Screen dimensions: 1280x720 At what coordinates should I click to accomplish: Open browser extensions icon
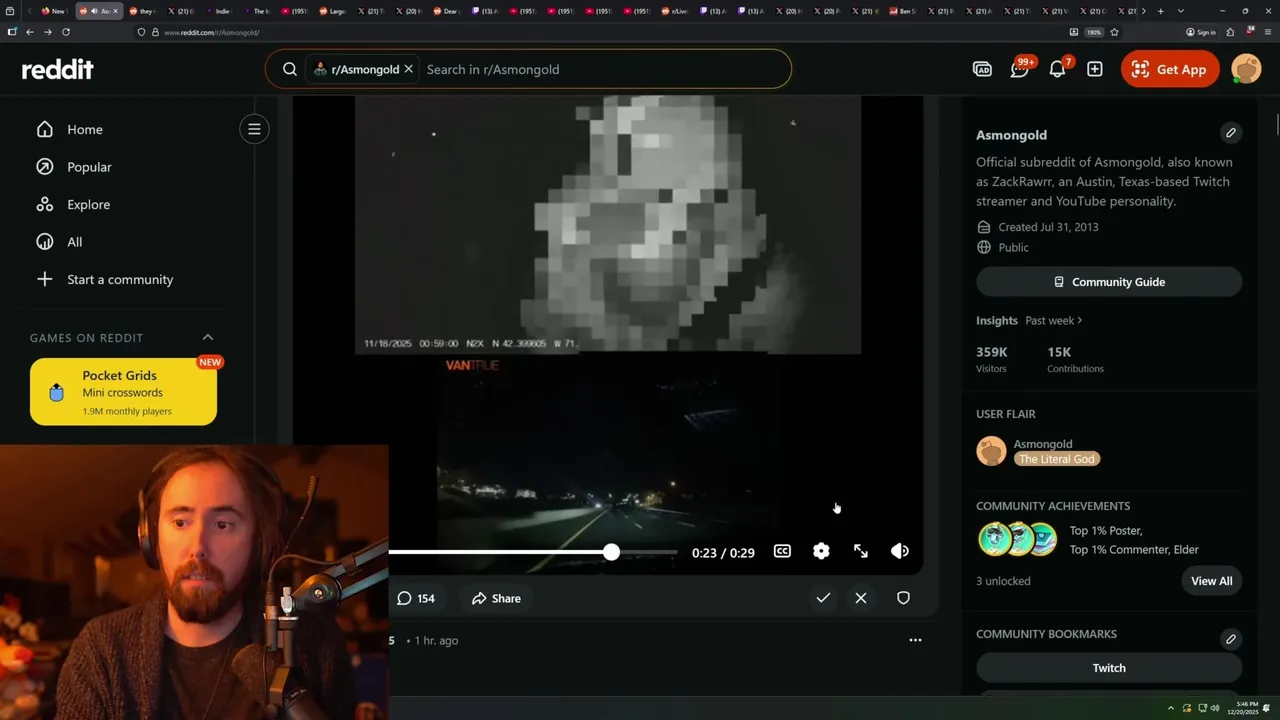1231,32
